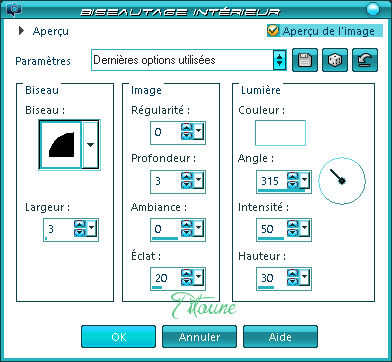Increase the Profondeur value
Screen dimensions: 392x362
pos(186,177)
